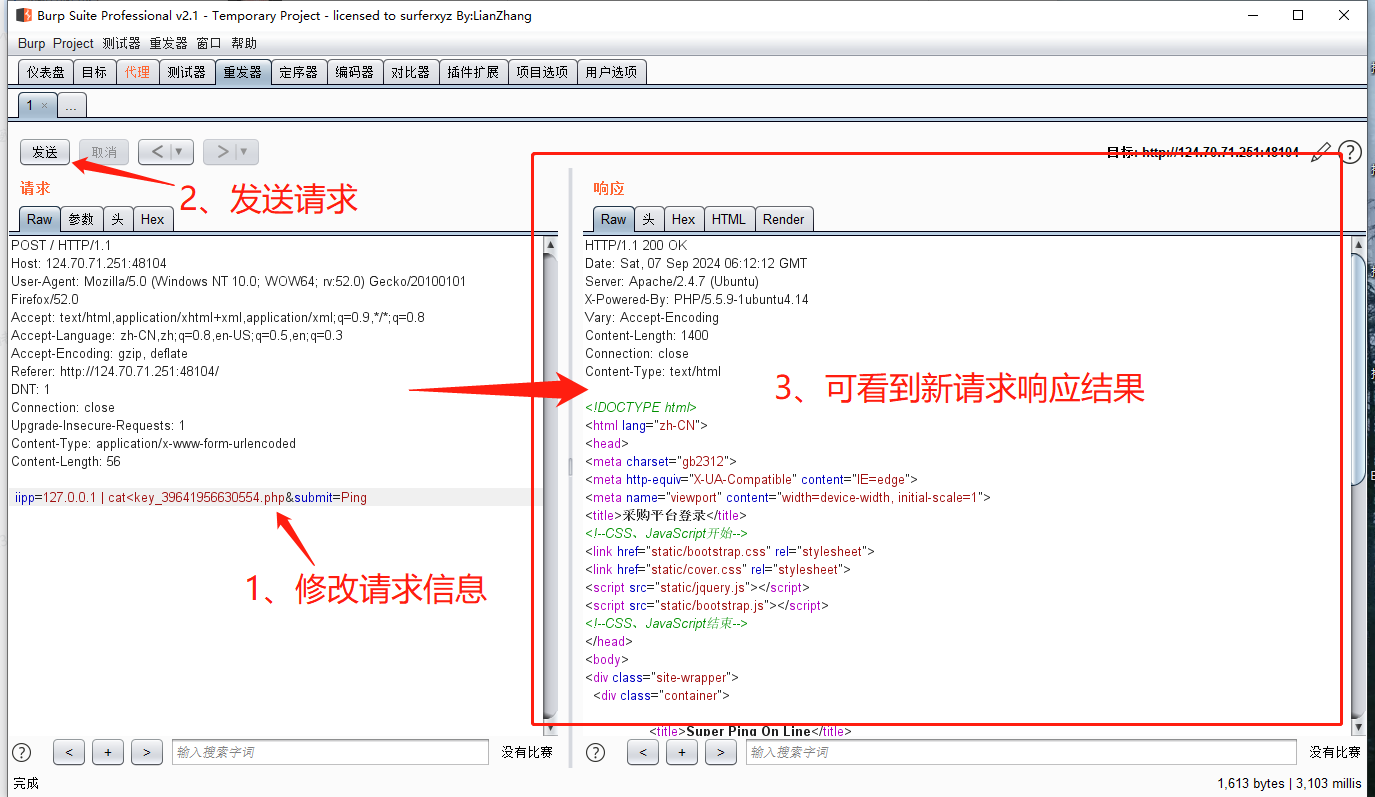Switch to the 代理 tab
The height and width of the screenshot is (797, 1375).
(137, 72)
